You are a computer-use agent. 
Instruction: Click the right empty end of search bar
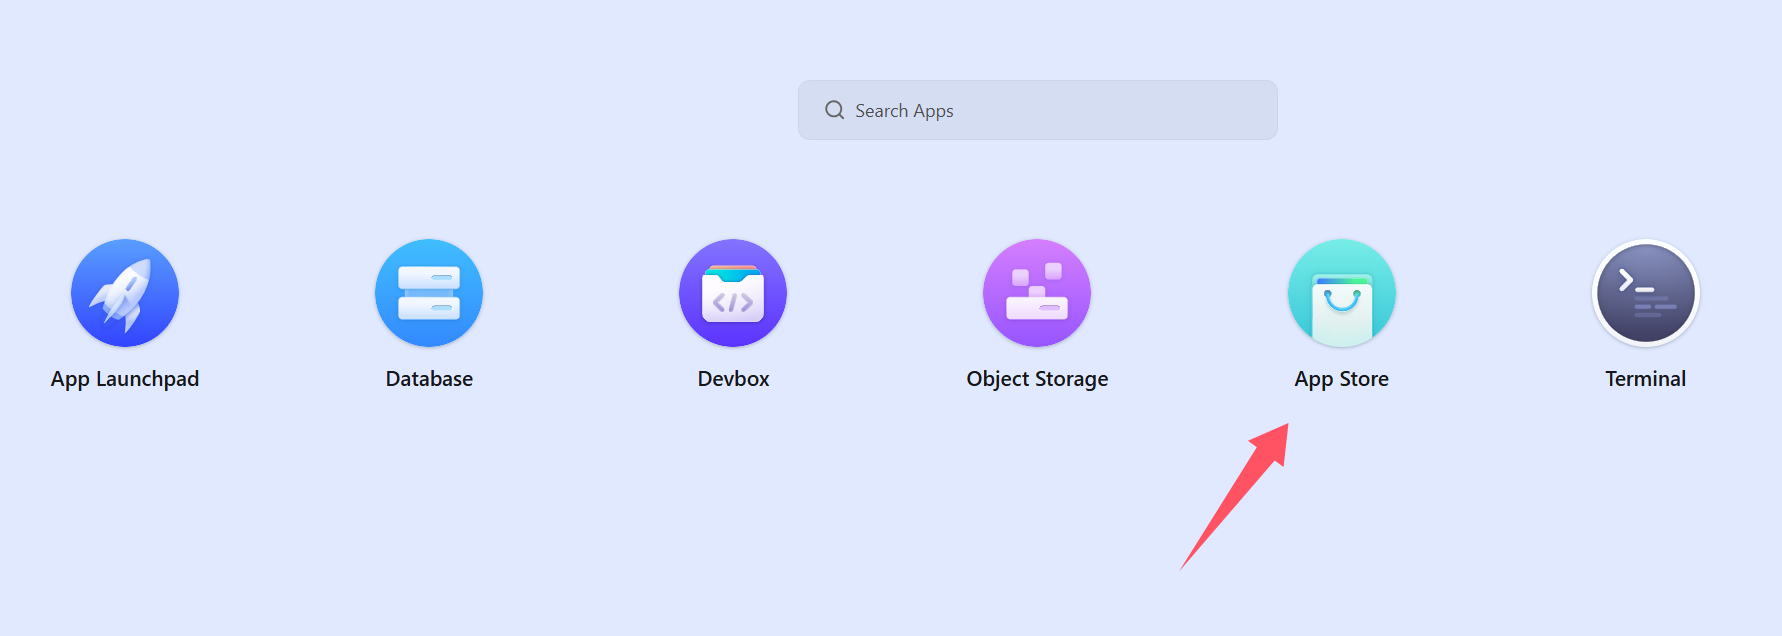click(x=1200, y=110)
